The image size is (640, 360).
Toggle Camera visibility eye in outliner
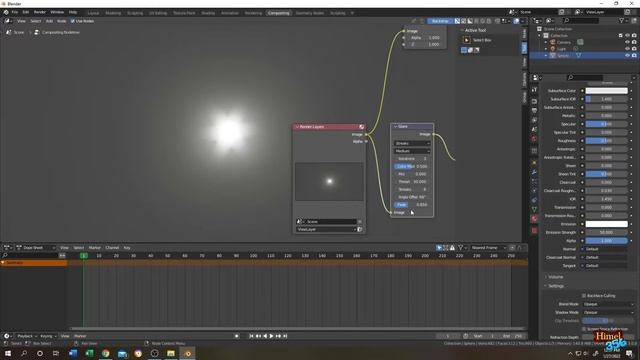tap(627, 42)
